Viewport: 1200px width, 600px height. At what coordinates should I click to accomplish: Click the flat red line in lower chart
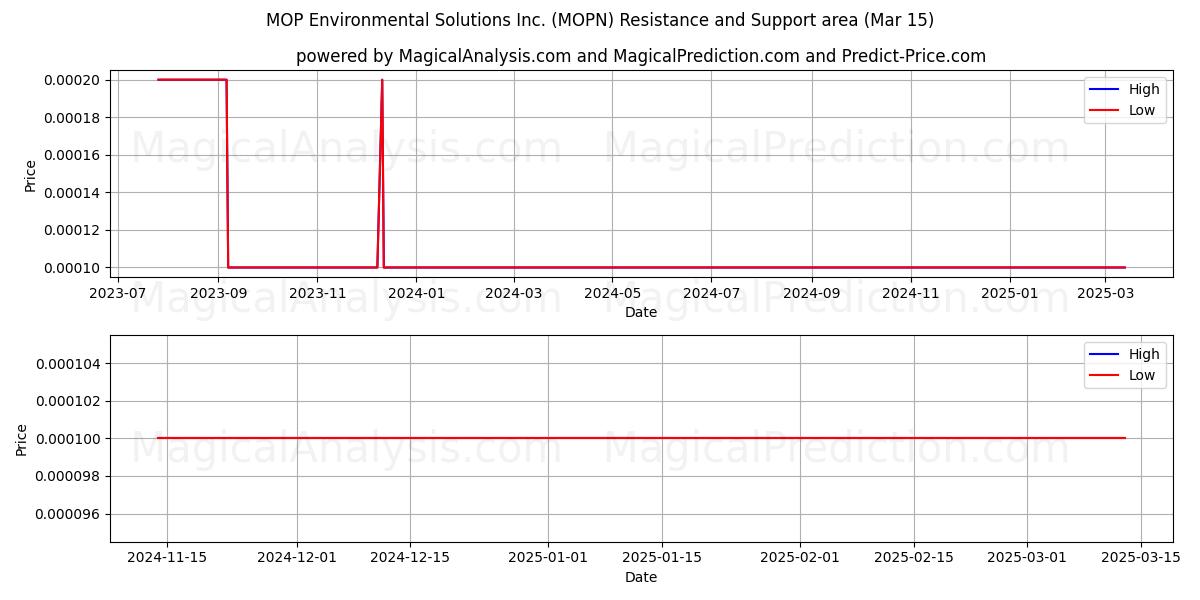click(641, 438)
